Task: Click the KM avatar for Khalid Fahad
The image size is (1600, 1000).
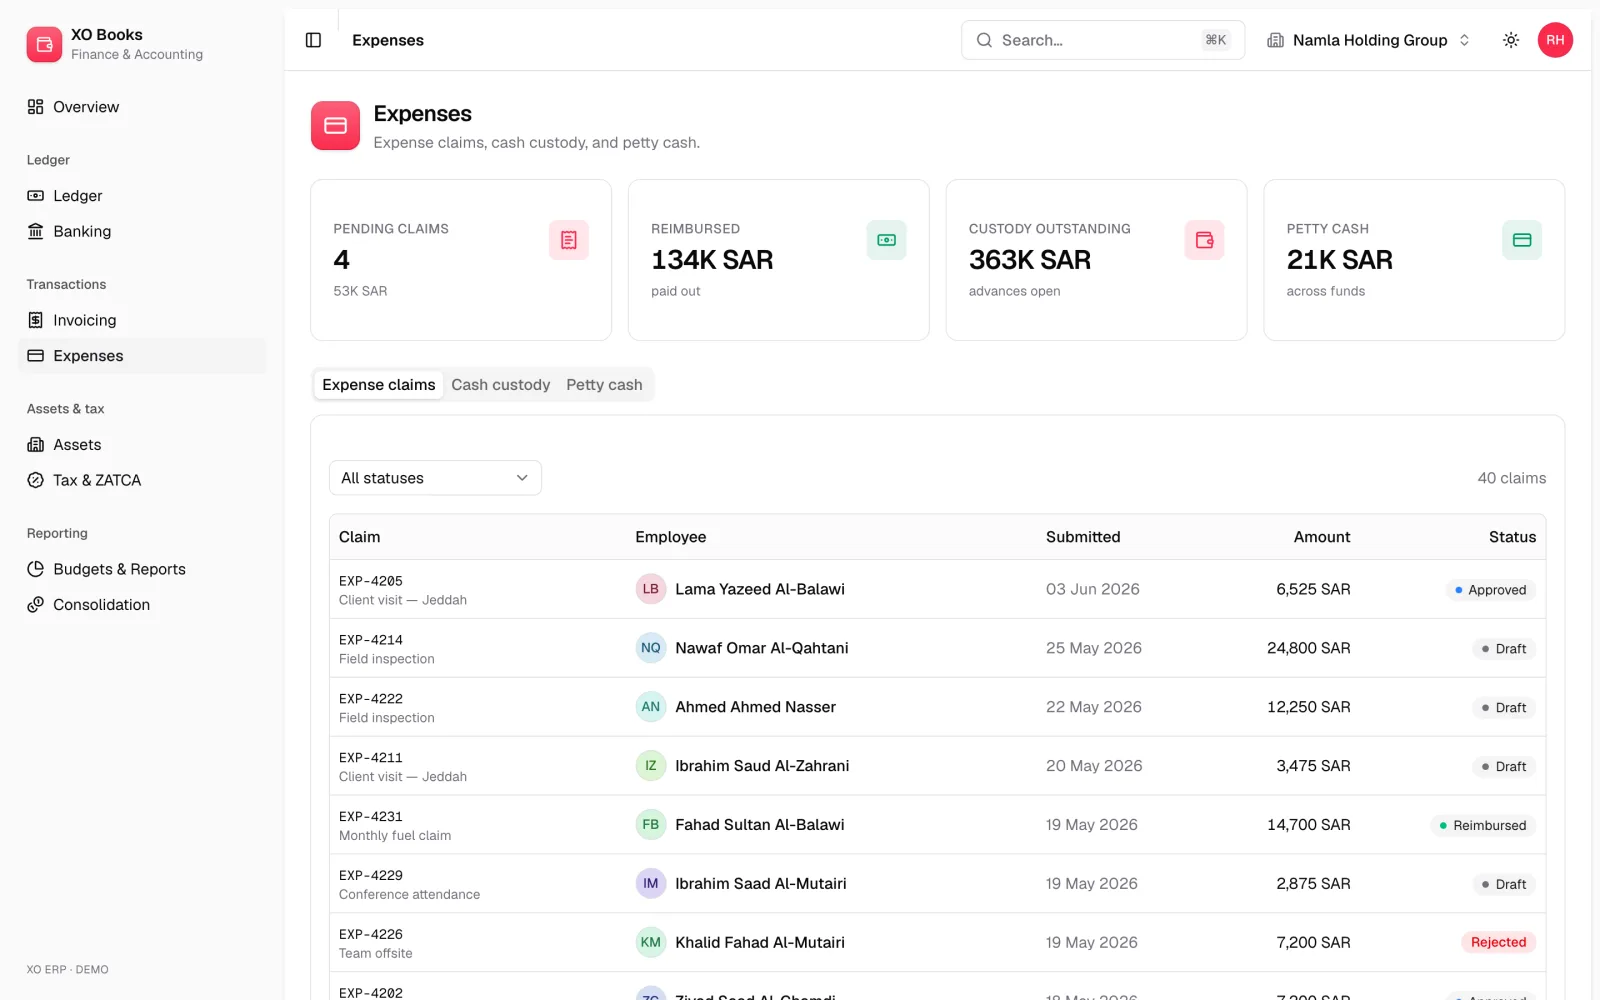Action: (651, 942)
